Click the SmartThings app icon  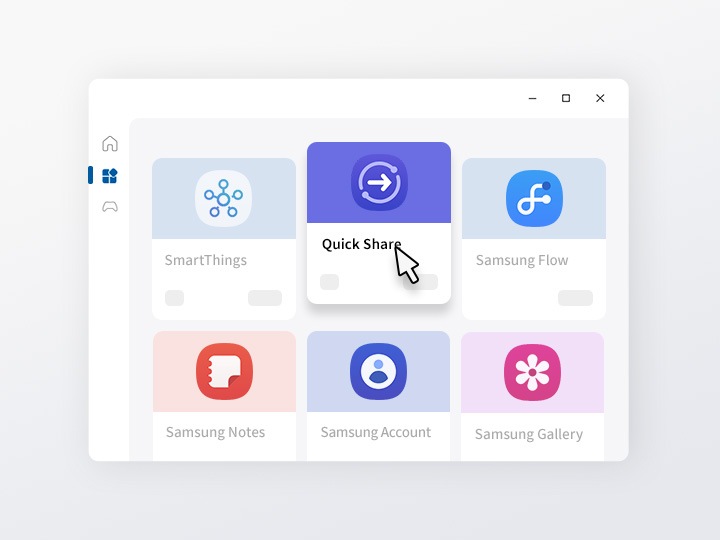tap(223, 198)
